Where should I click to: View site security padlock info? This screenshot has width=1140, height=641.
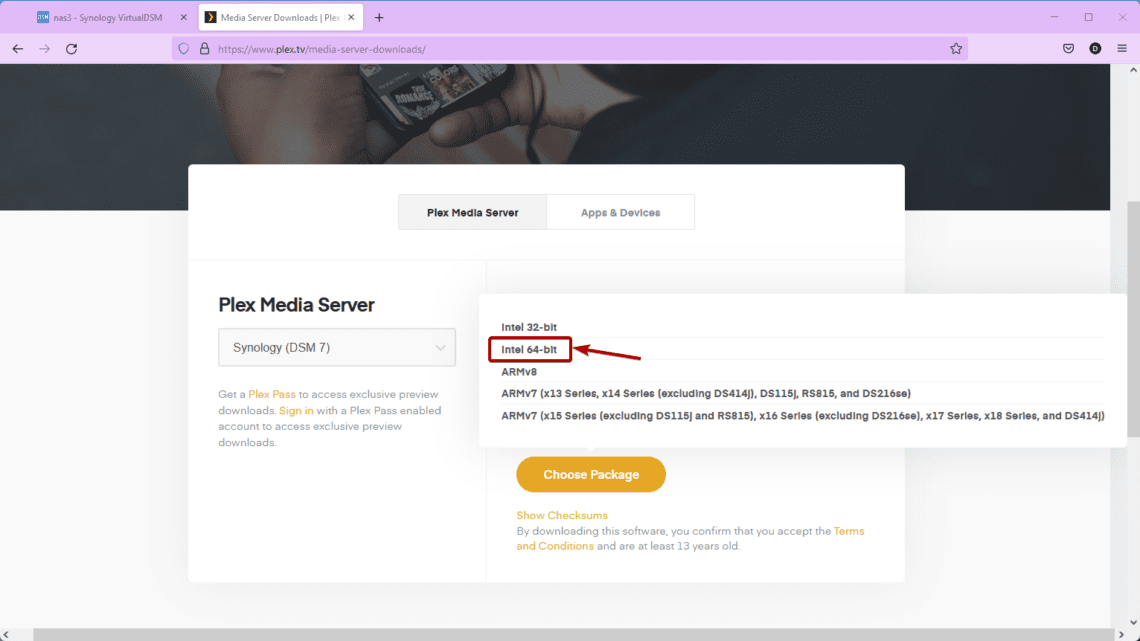pyautogui.click(x=204, y=49)
